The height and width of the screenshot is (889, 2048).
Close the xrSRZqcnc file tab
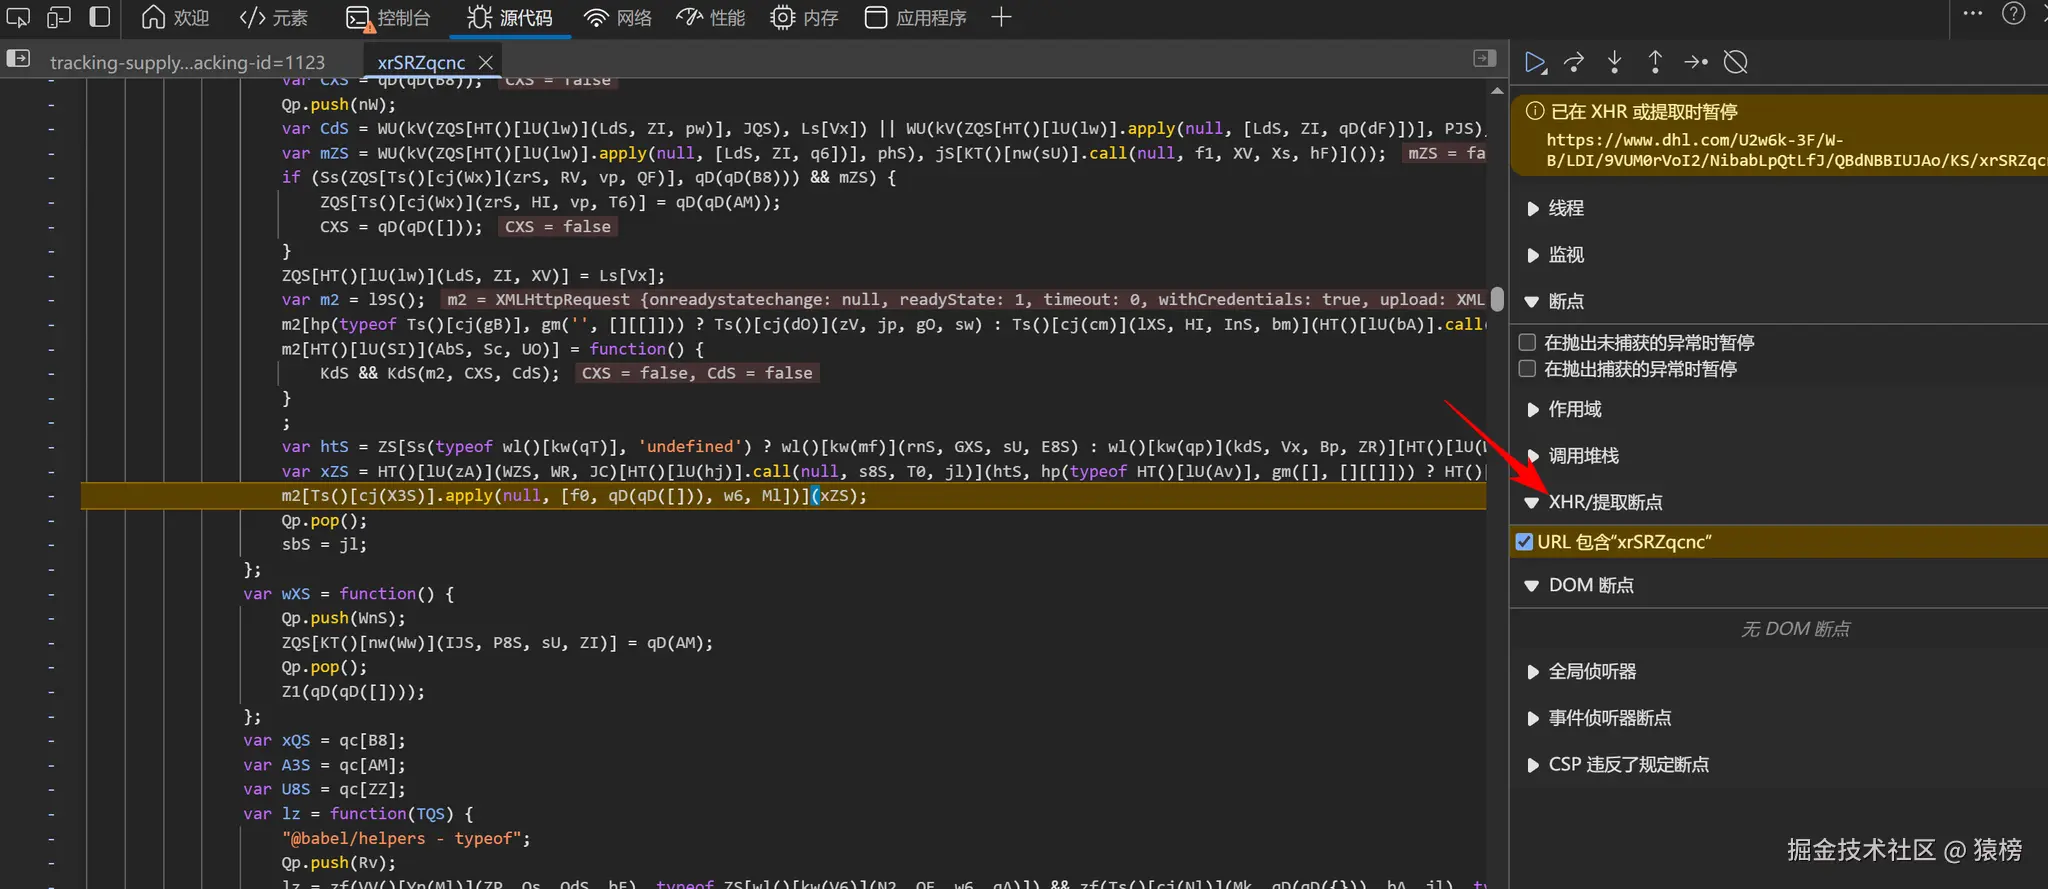(x=486, y=62)
